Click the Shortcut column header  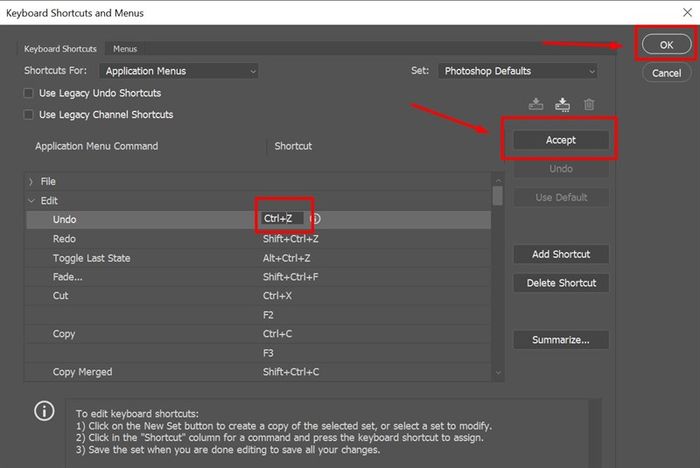(293, 146)
